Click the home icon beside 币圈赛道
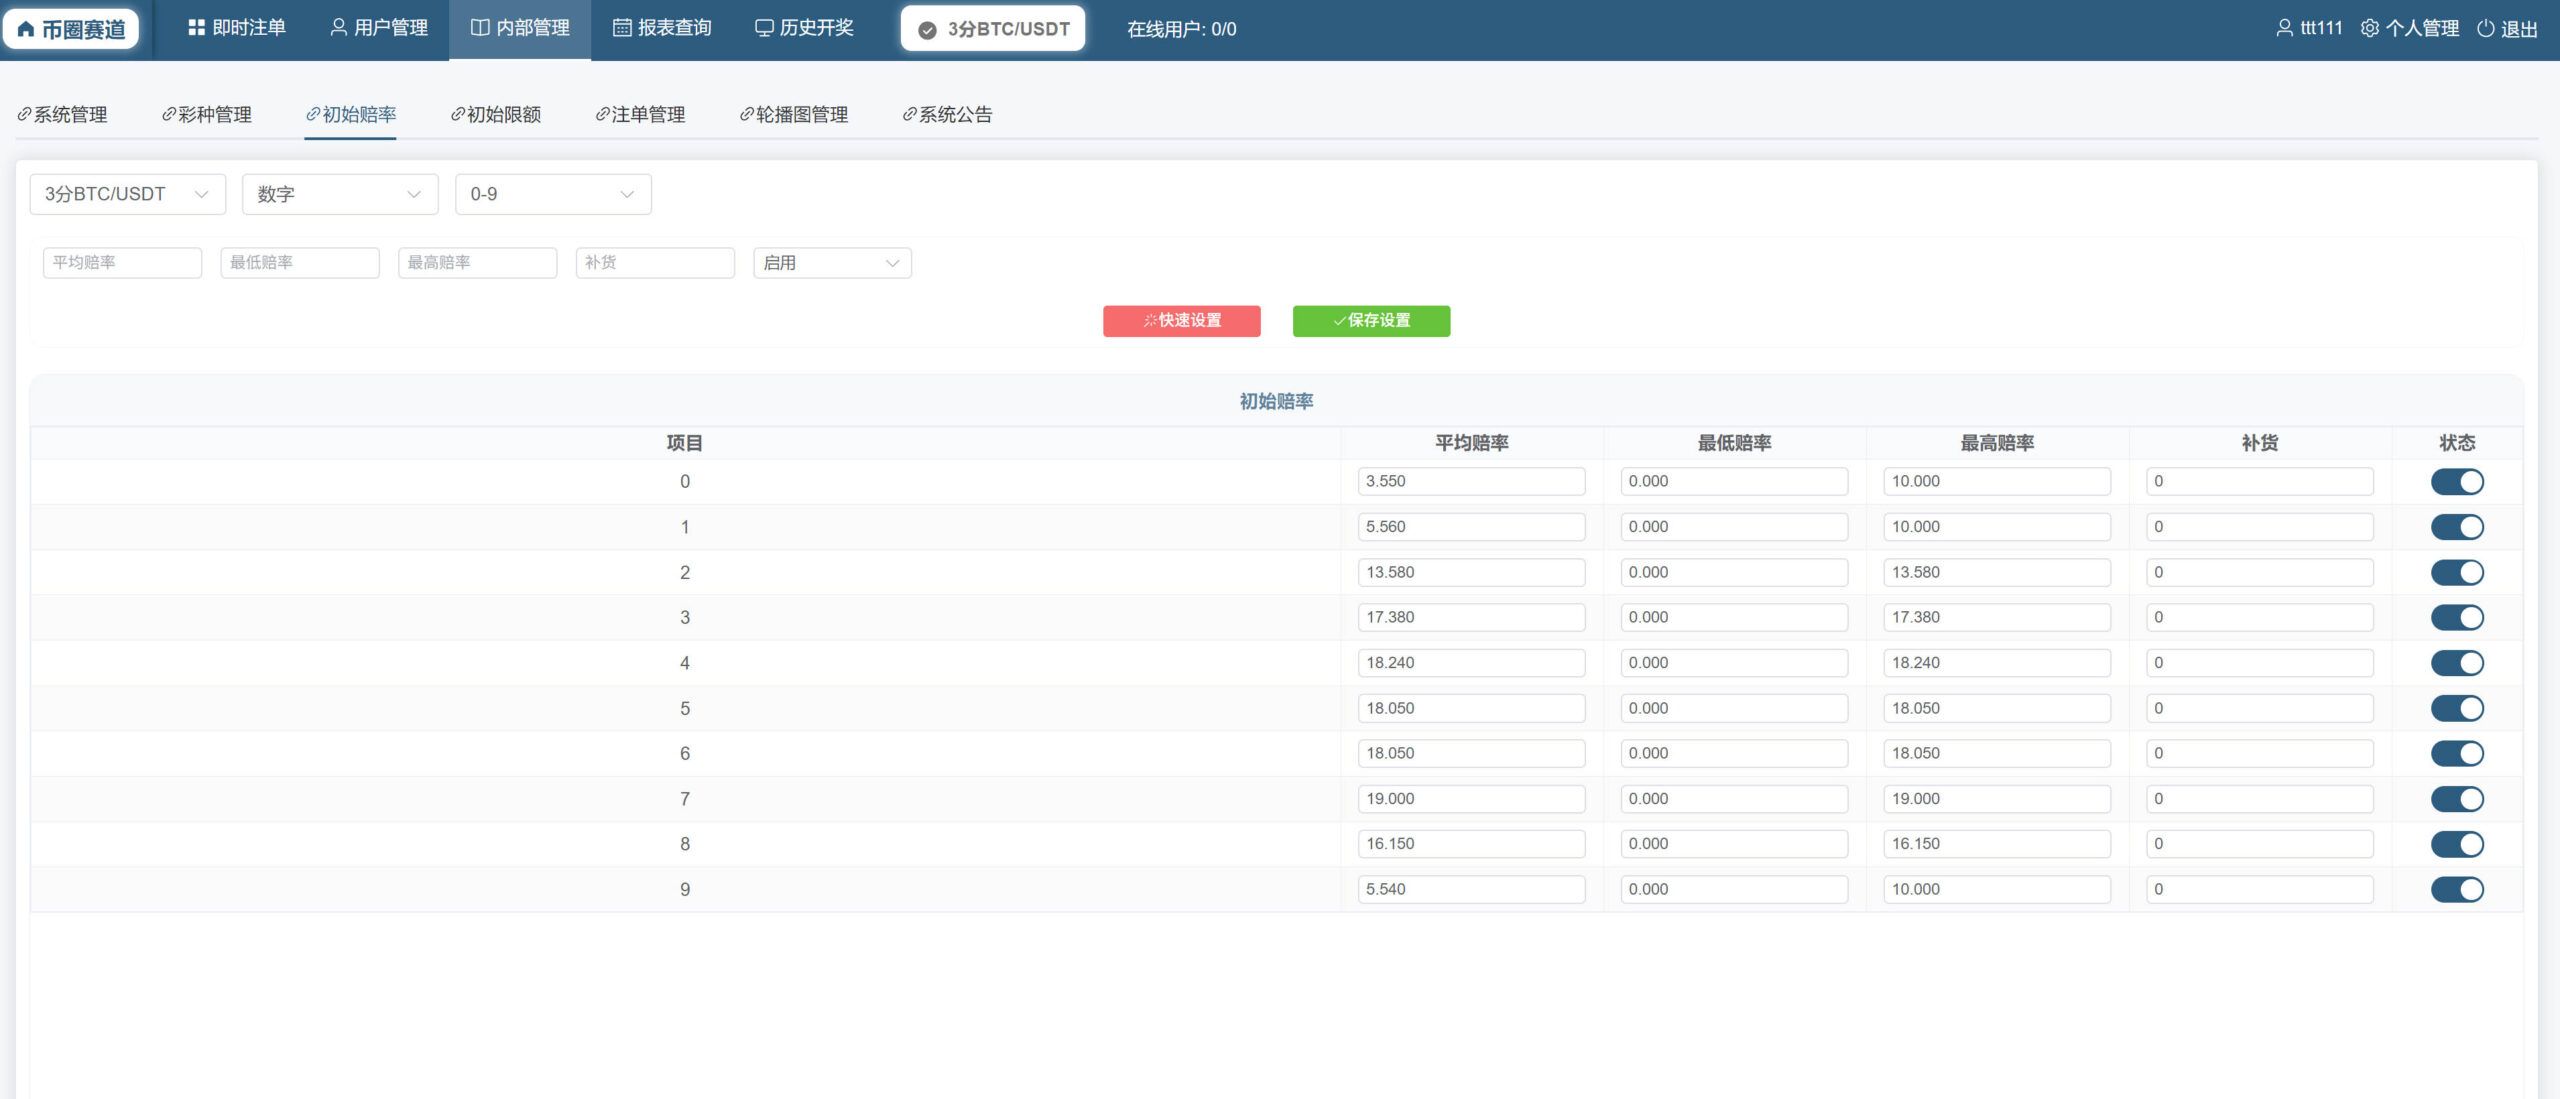Image resolution: width=2560 pixels, height=1099 pixels. tap(26, 29)
